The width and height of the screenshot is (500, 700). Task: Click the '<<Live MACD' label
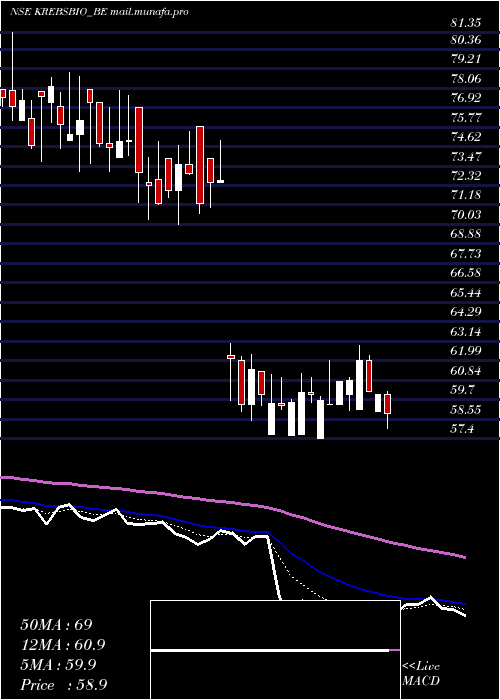click(x=421, y=674)
